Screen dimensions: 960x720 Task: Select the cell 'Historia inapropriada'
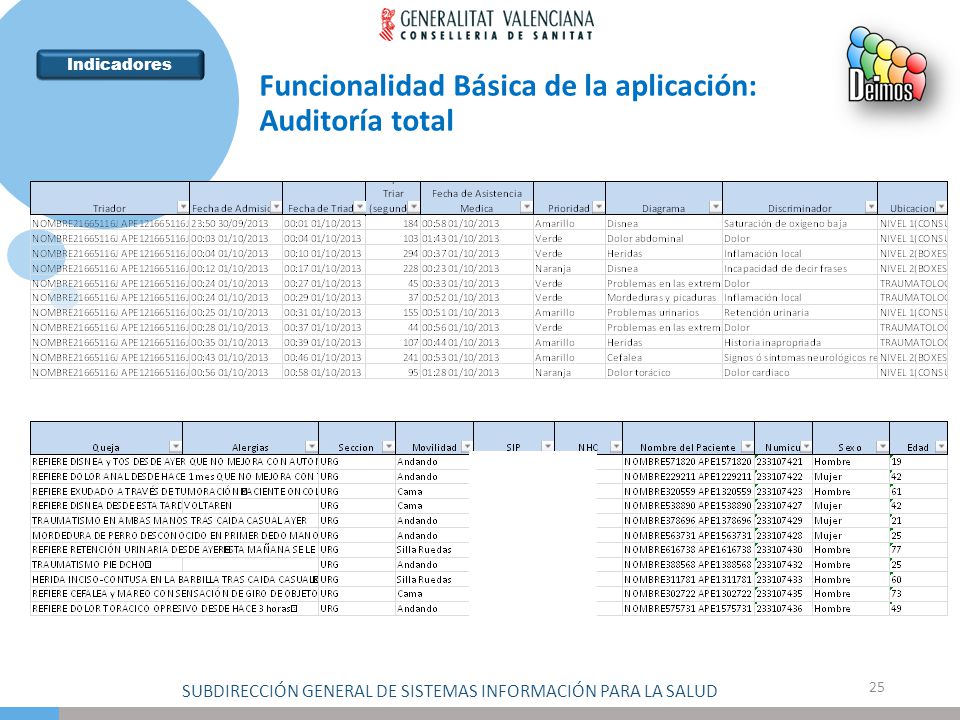(800, 342)
